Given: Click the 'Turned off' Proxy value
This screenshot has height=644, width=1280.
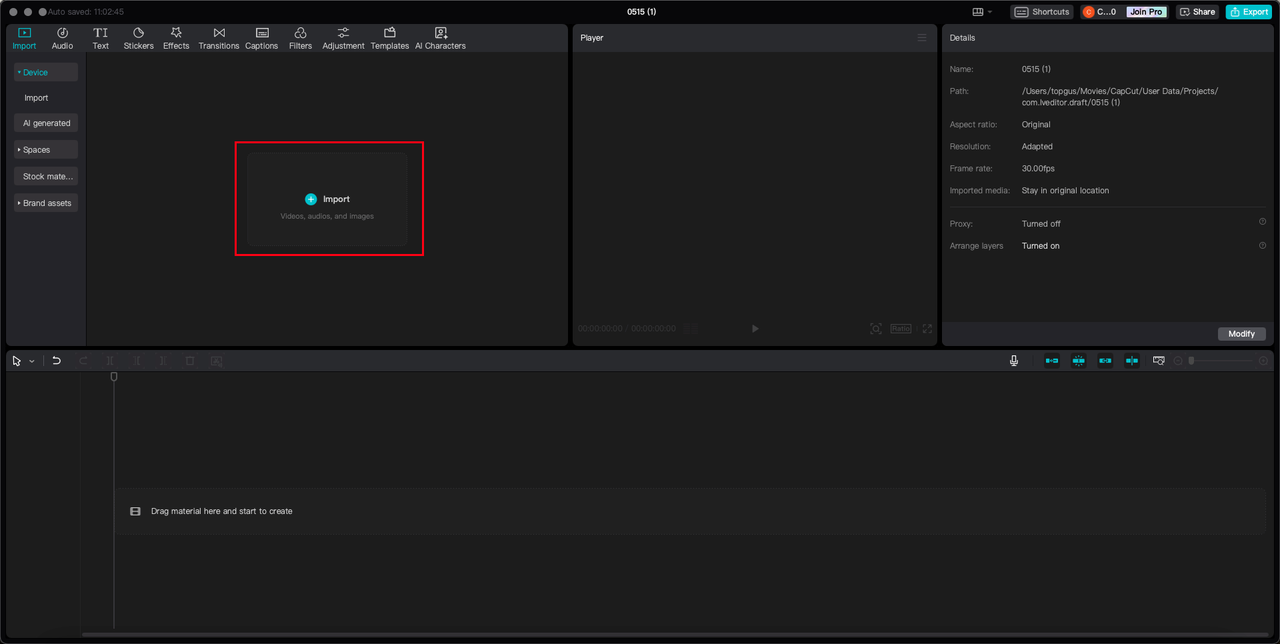Looking at the screenshot, I should (1041, 223).
